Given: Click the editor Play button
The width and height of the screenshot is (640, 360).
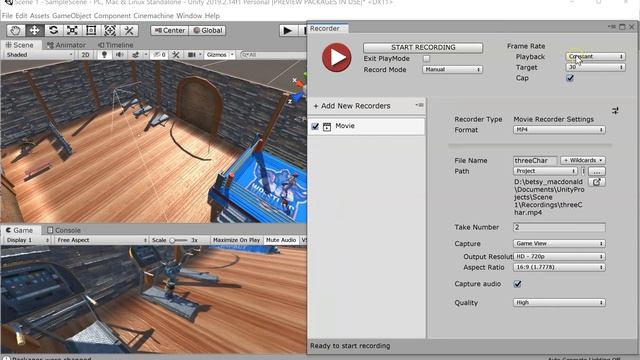Looking at the screenshot, I should (x=287, y=31).
